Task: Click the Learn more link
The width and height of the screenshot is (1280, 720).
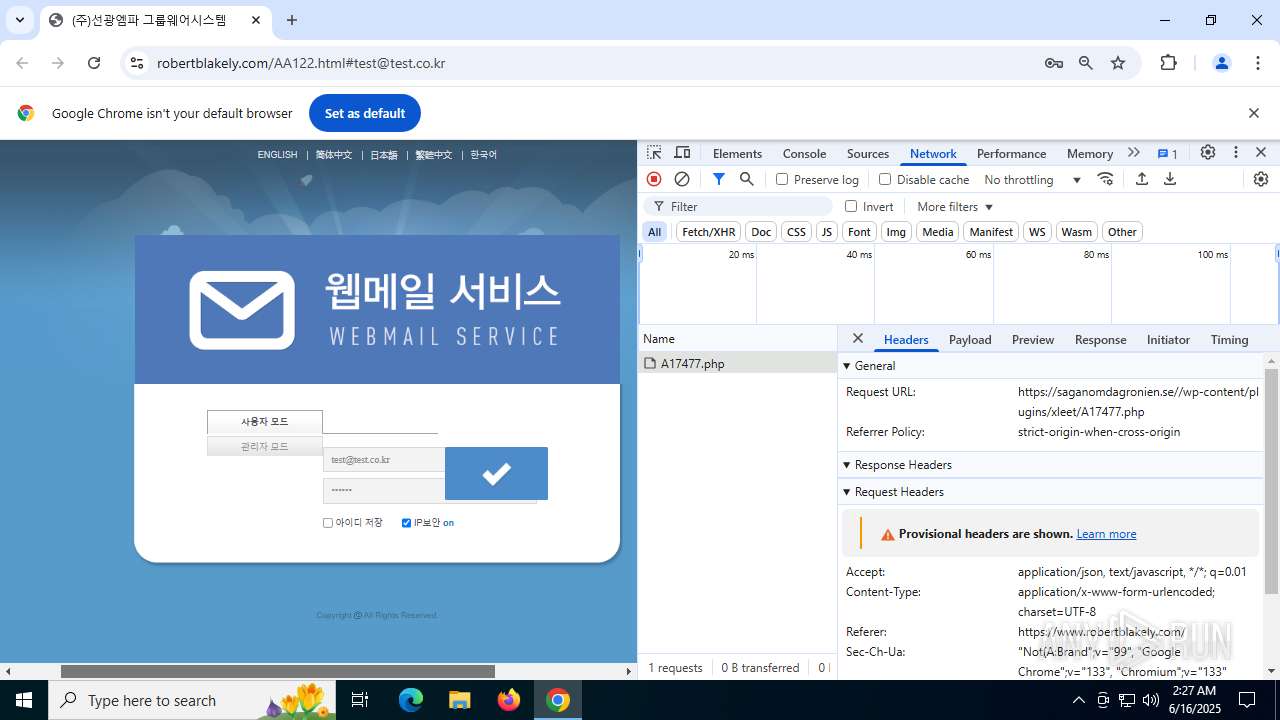Action: [x=1106, y=534]
